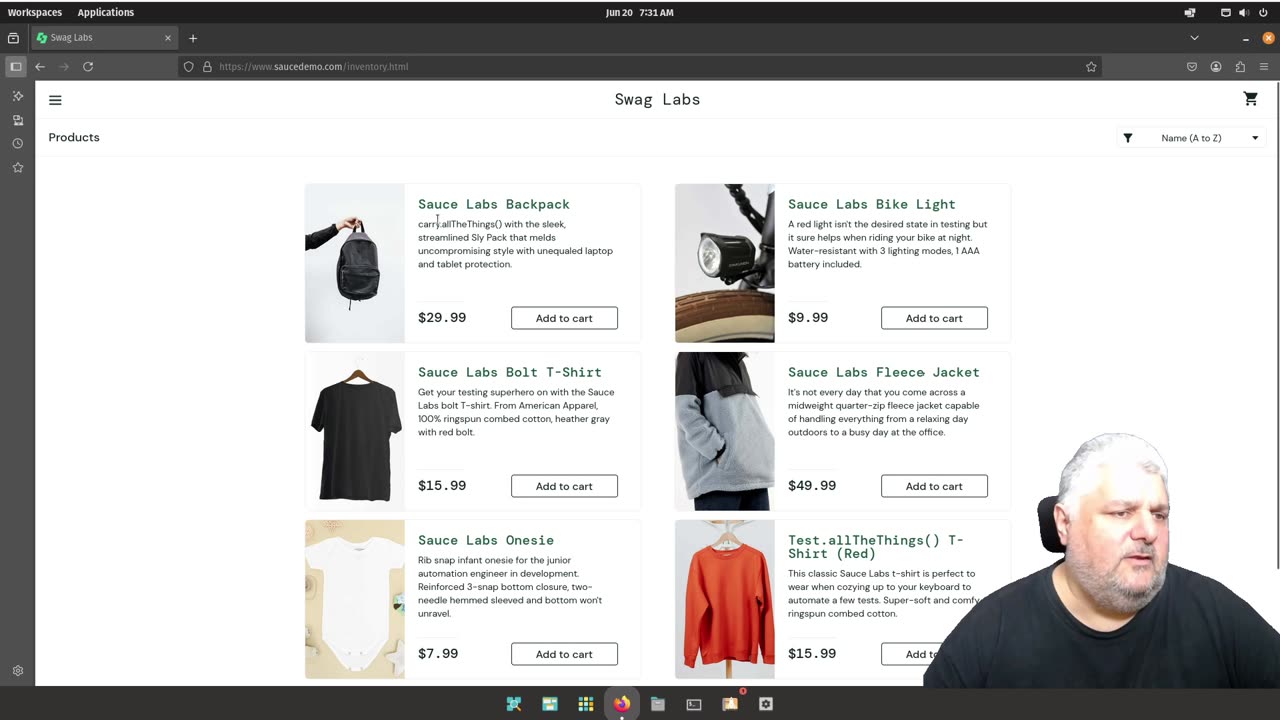Screen dimensions: 1280x720
Task: Open a new browser tab
Action: pyautogui.click(x=193, y=38)
